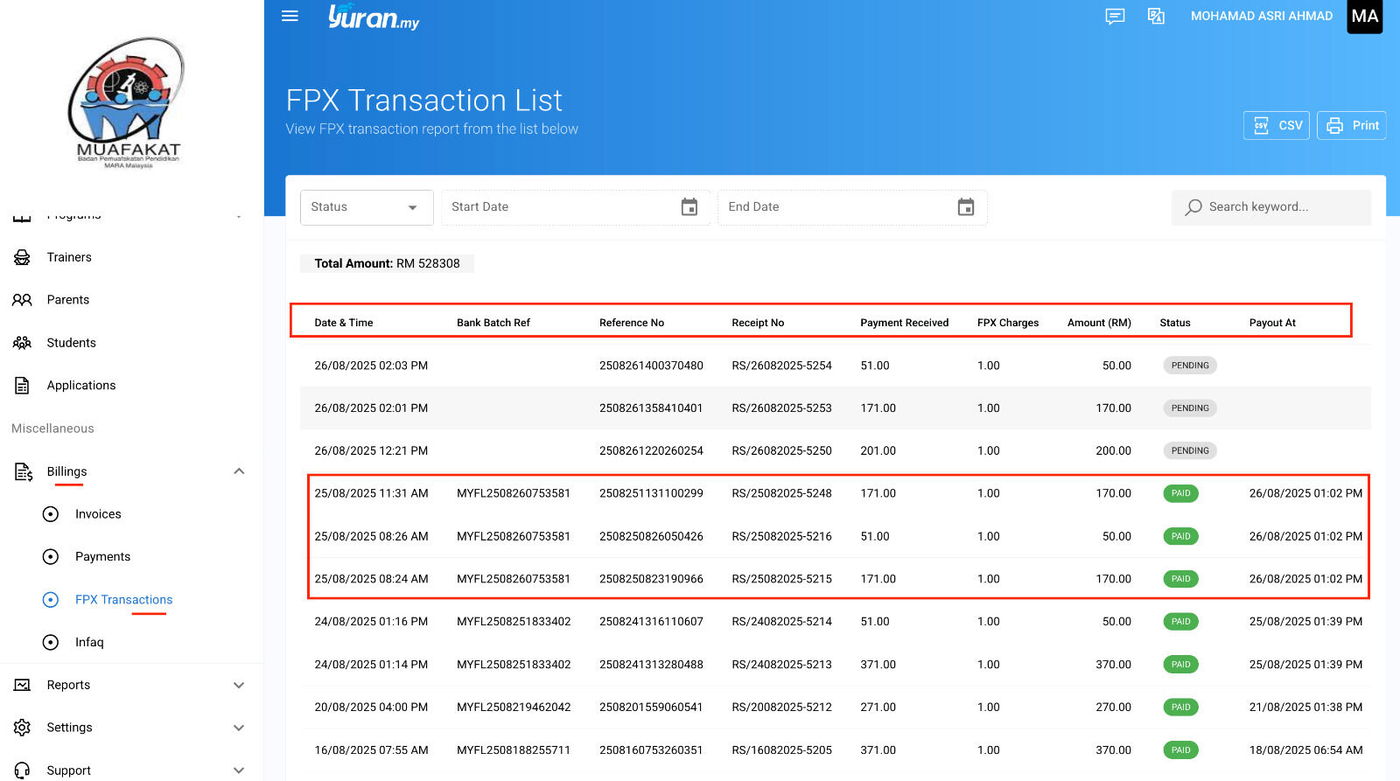The width and height of the screenshot is (1400, 781).
Task: Click the MUAFAKAT organization logo
Action: tap(129, 103)
